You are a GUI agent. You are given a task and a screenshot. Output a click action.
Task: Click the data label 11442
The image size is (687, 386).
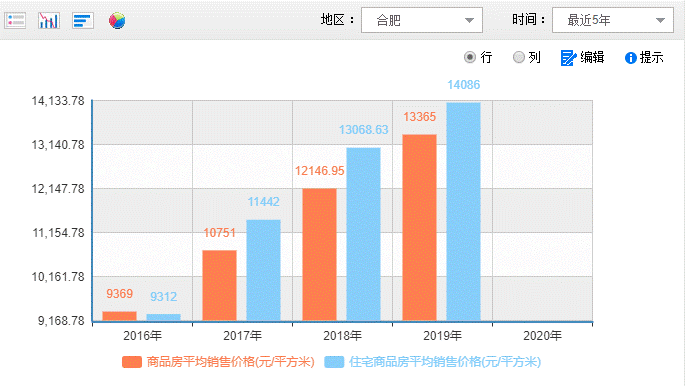(x=263, y=202)
